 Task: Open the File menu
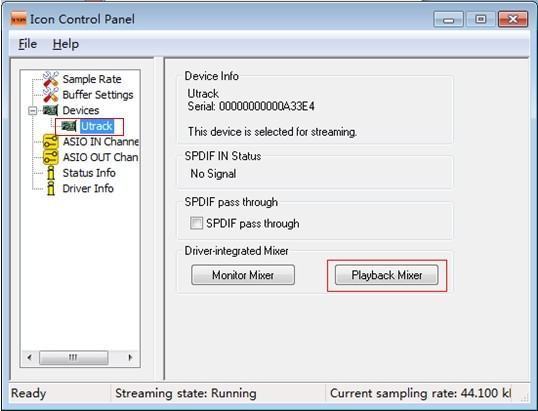click(27, 44)
